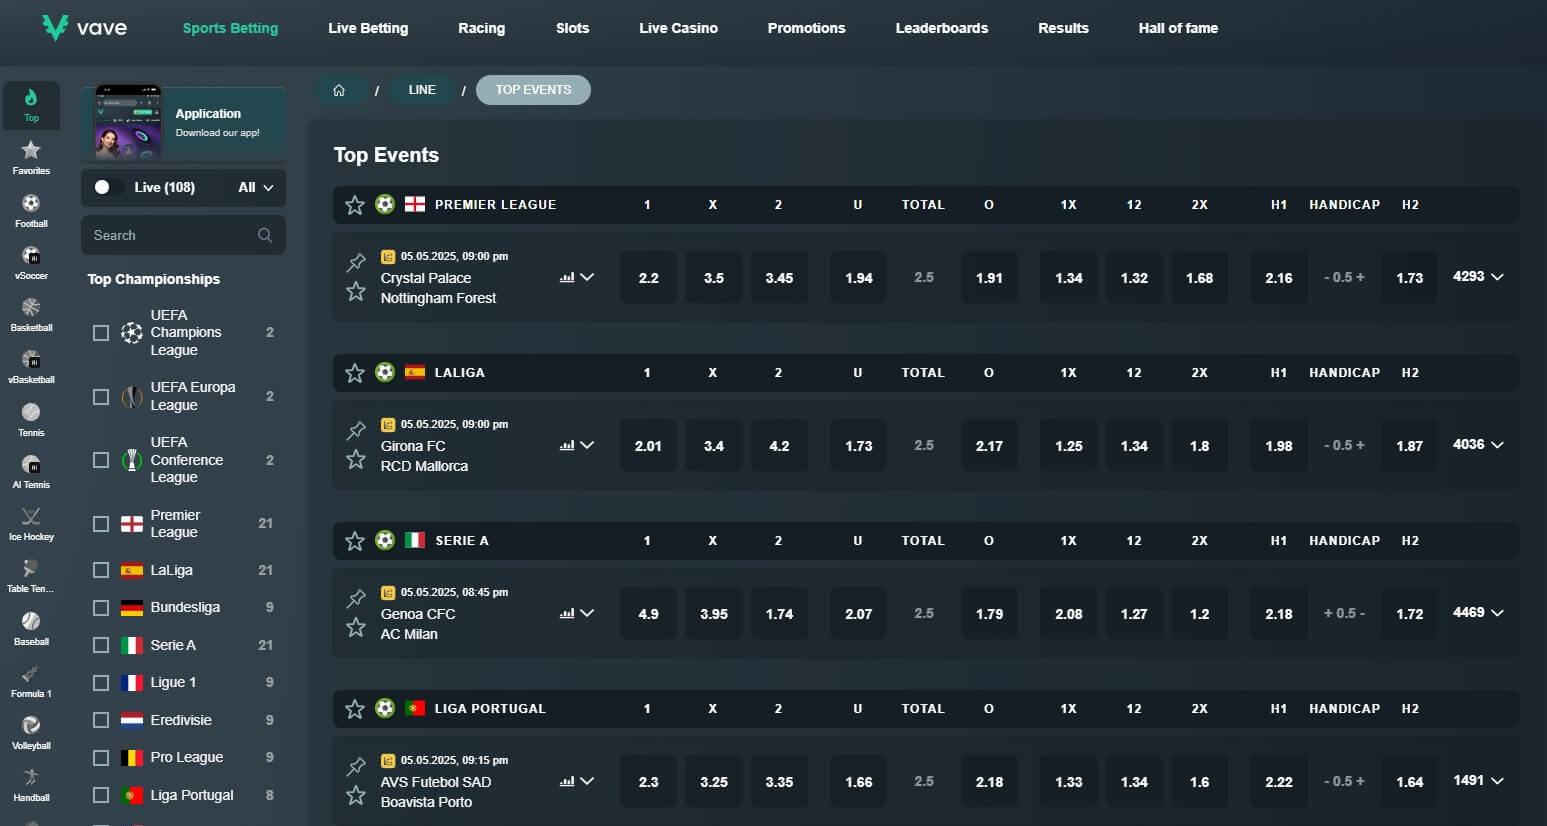
Task: Check the Serie A championship checkbox
Action: point(101,645)
